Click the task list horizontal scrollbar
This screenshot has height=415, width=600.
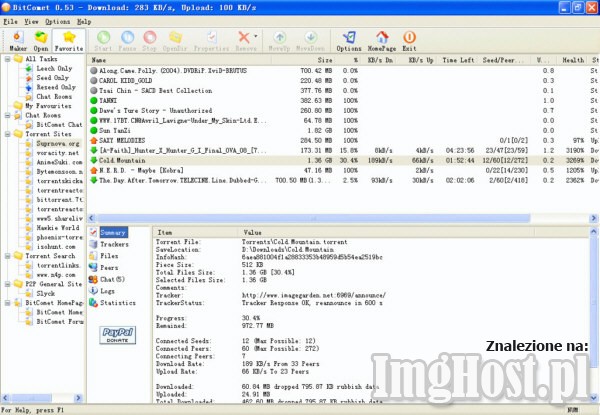click(313, 218)
